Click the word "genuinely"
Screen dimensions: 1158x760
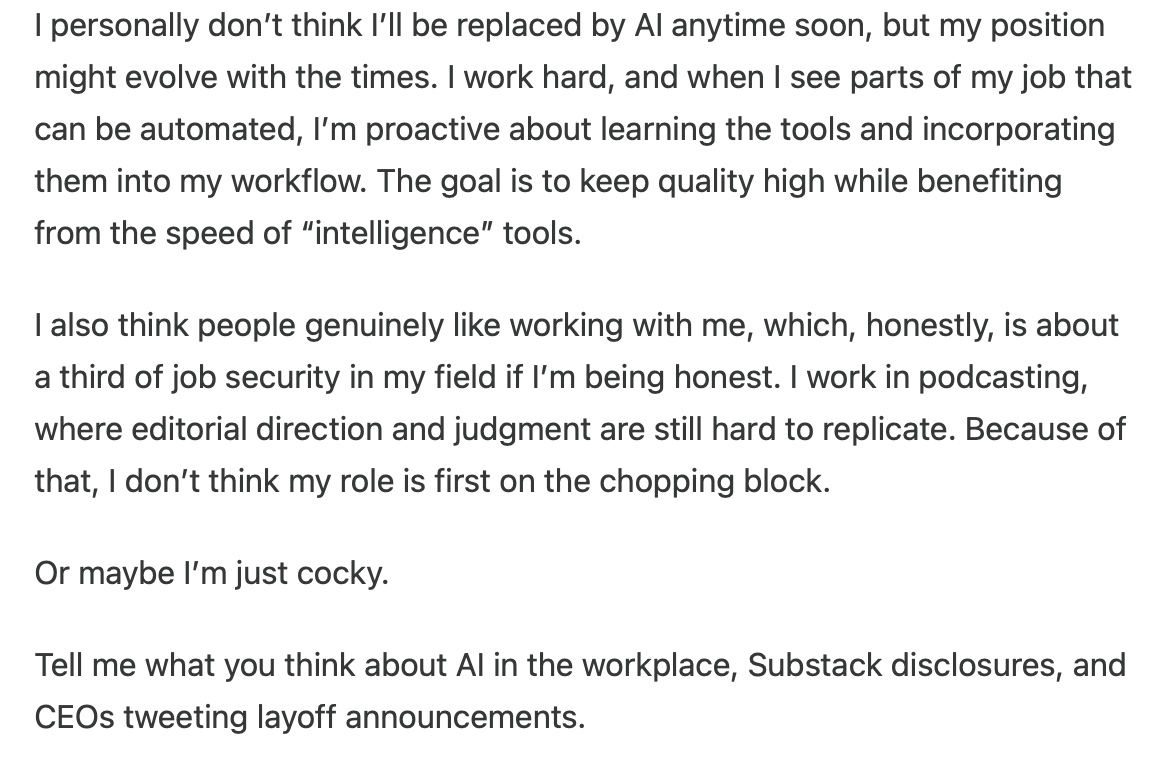(386, 326)
